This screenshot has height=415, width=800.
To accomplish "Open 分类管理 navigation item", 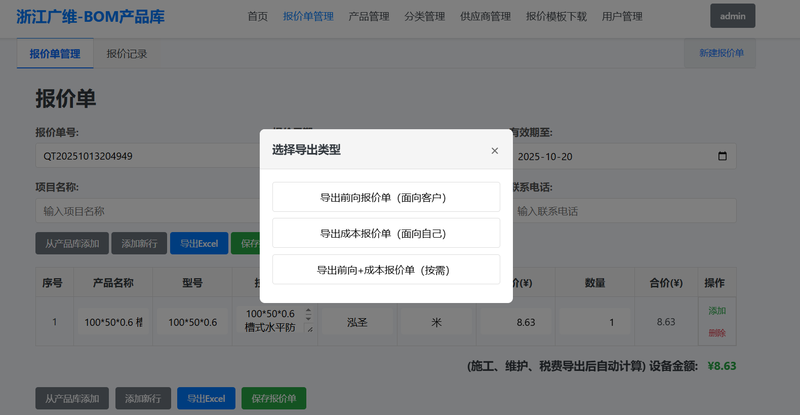I will pyautogui.click(x=425, y=17).
